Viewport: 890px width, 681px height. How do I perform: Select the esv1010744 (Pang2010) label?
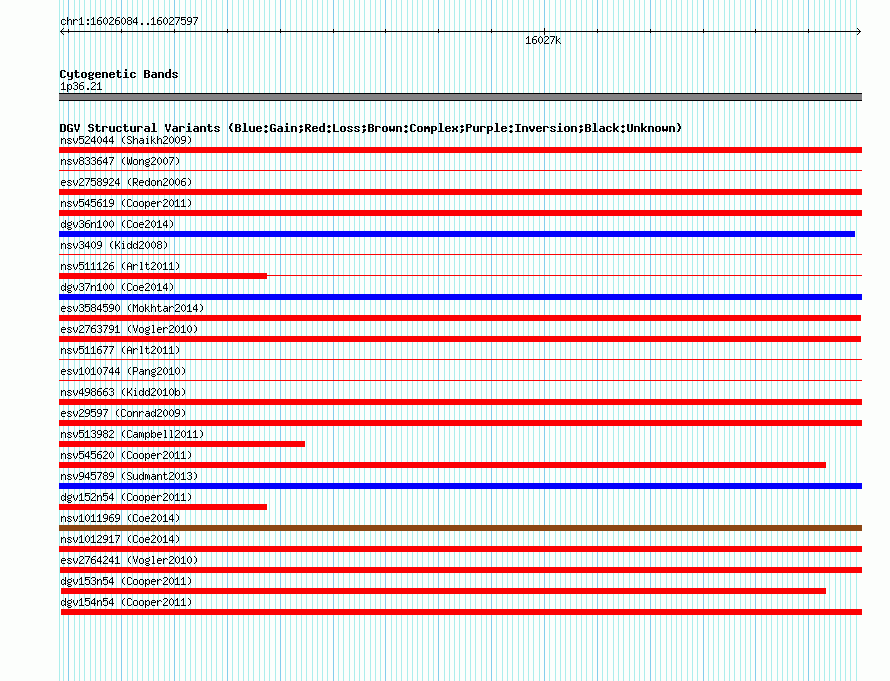[x=123, y=371]
